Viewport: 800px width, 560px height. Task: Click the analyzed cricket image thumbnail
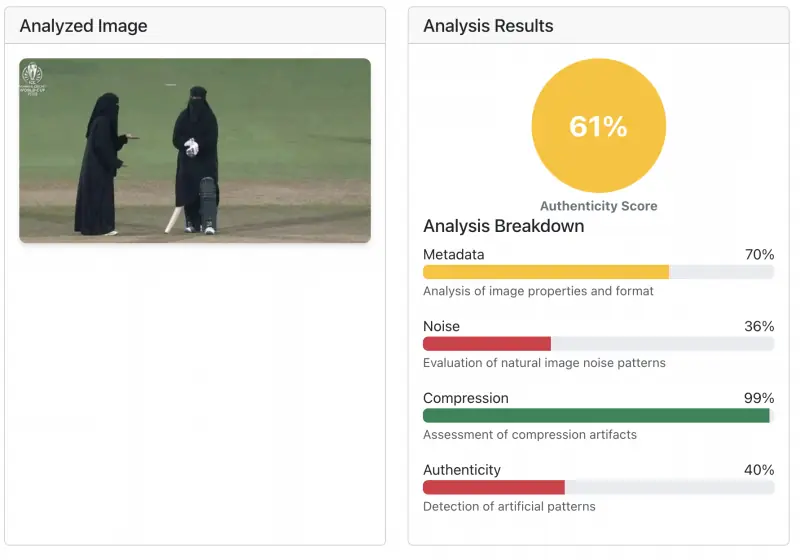pos(195,150)
